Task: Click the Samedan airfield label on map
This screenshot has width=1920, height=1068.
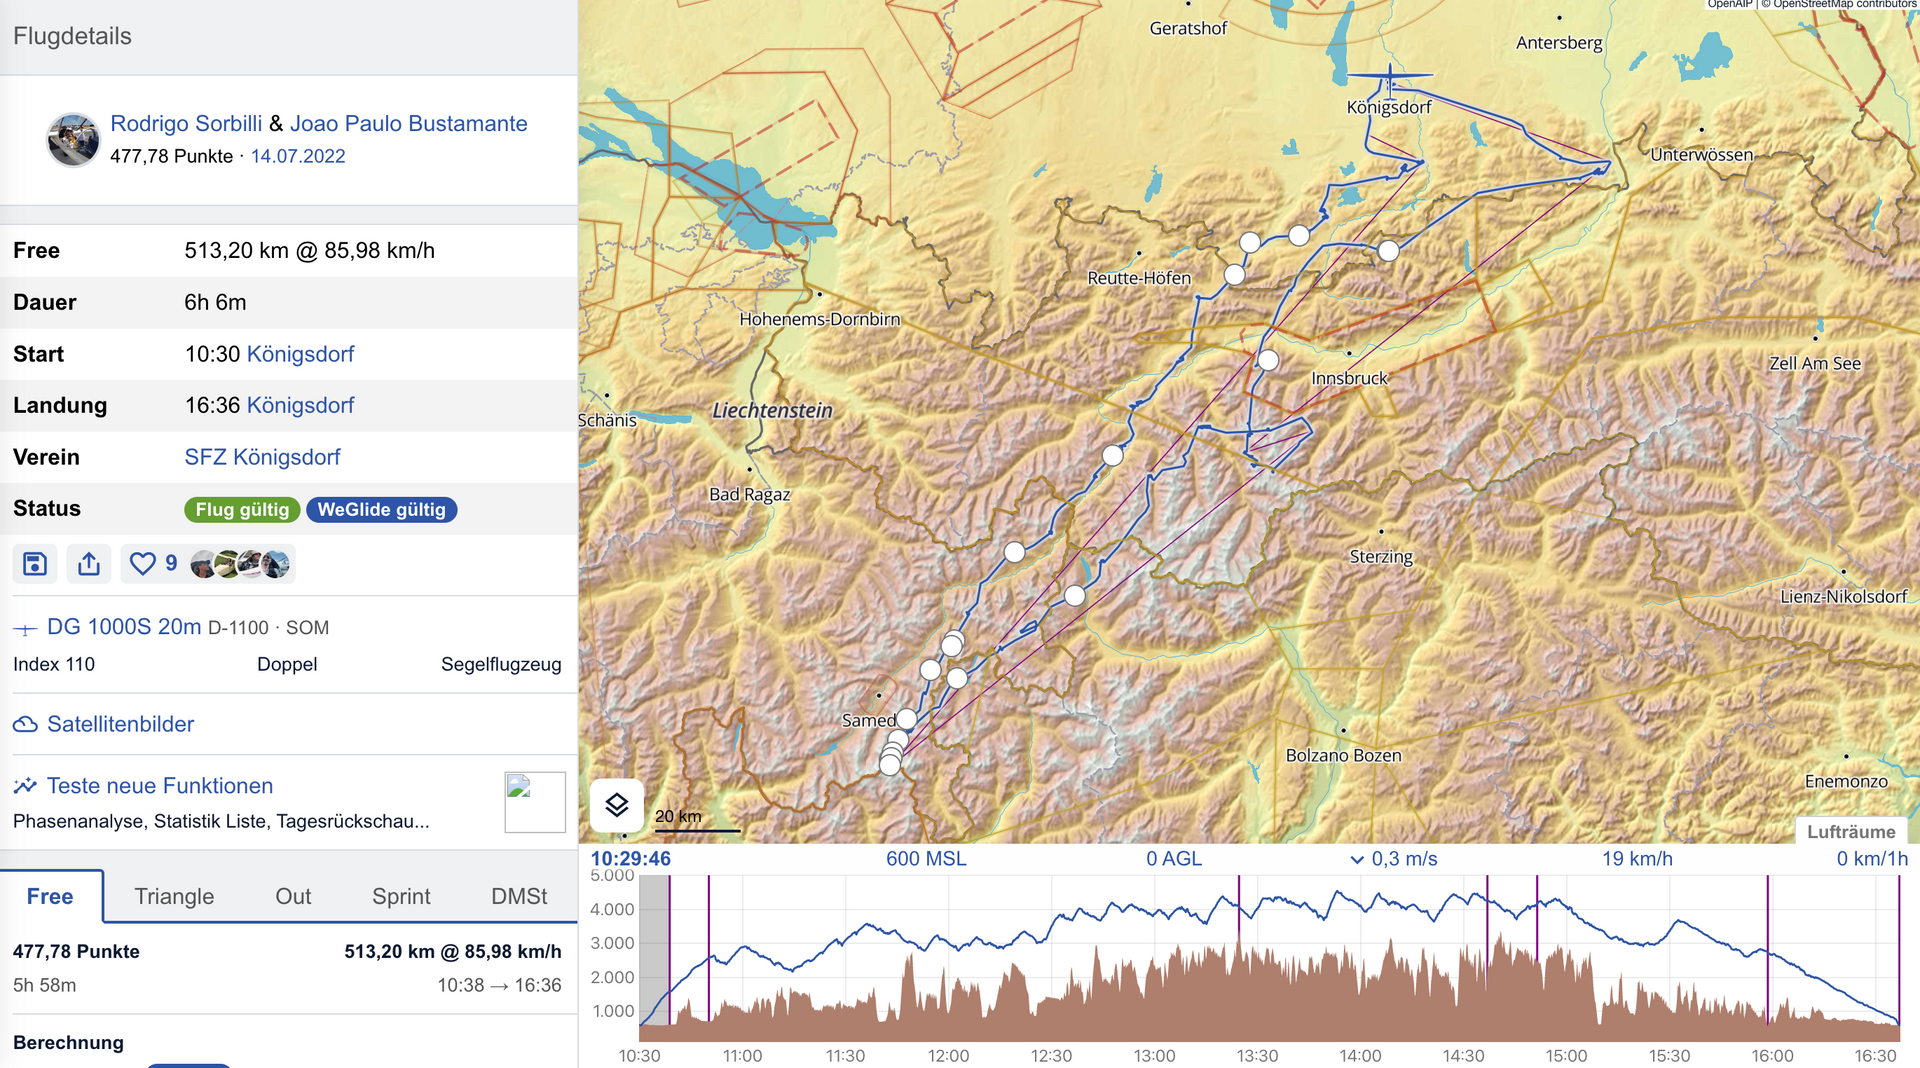Action: [869, 720]
